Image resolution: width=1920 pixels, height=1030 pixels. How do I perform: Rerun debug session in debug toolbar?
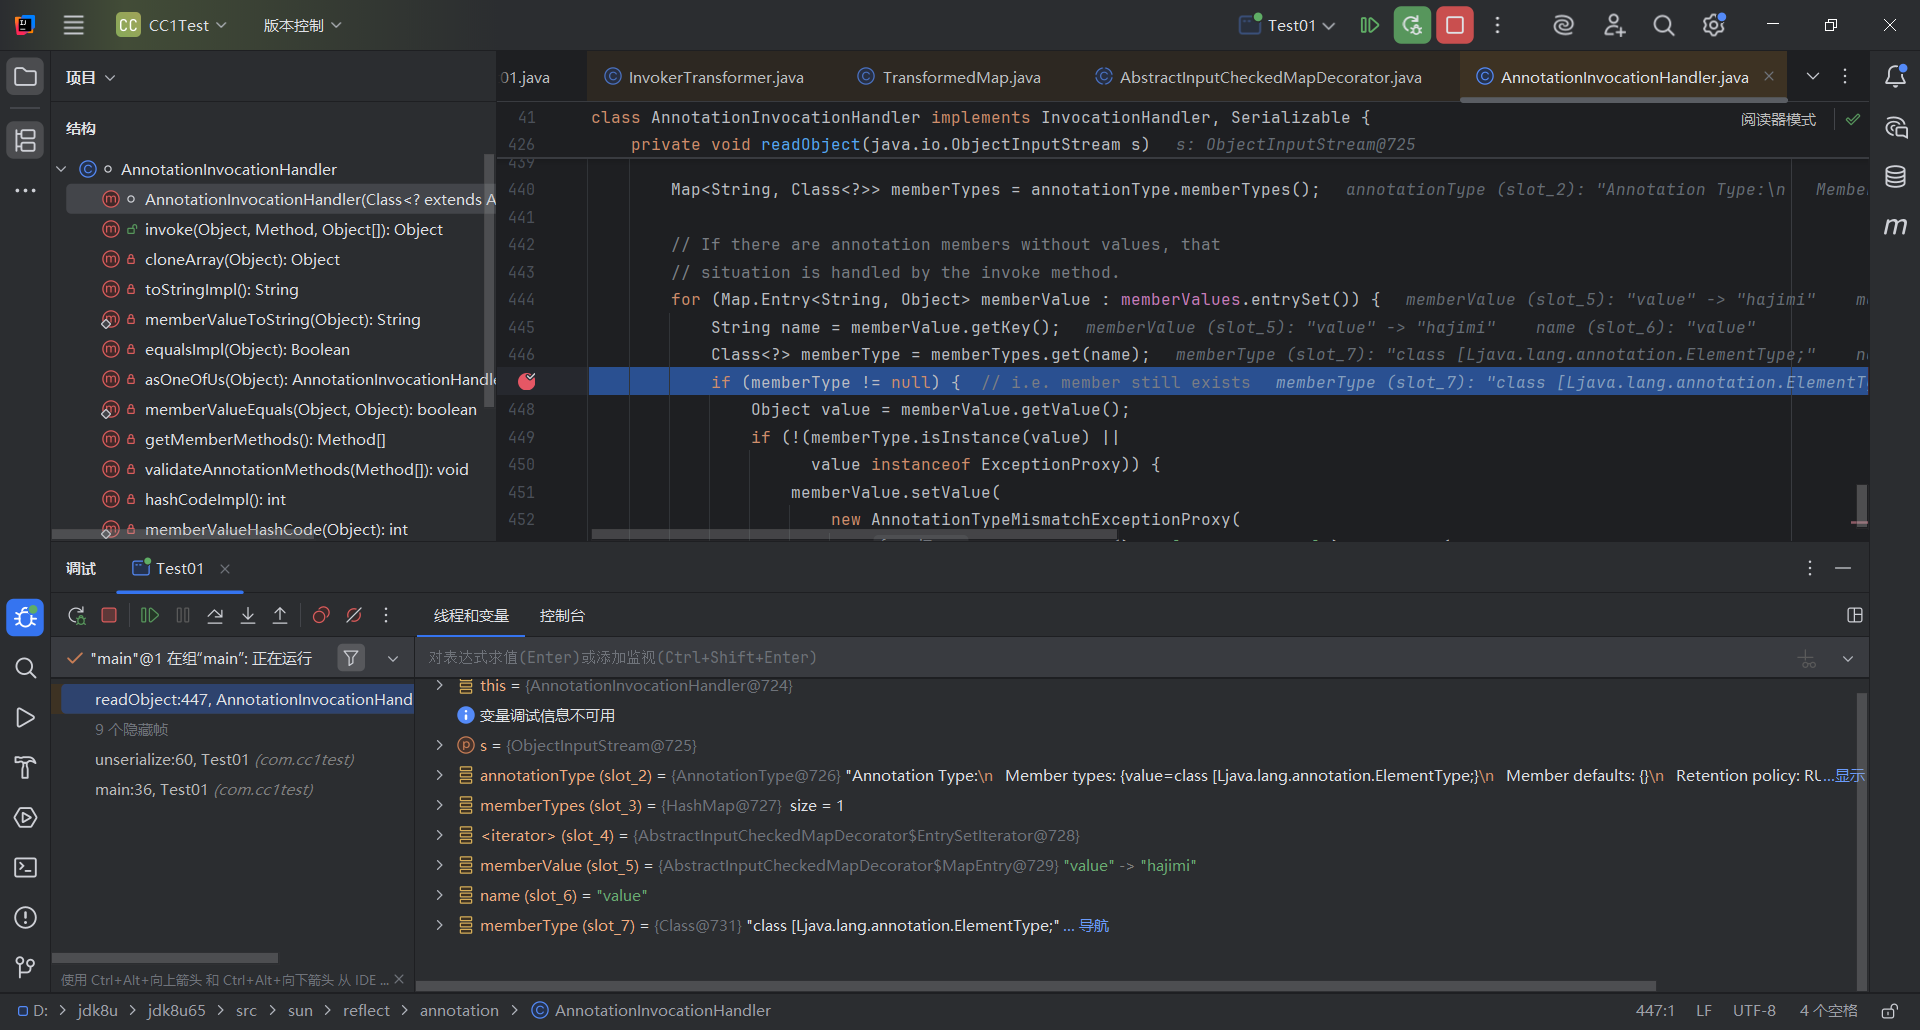click(x=76, y=615)
